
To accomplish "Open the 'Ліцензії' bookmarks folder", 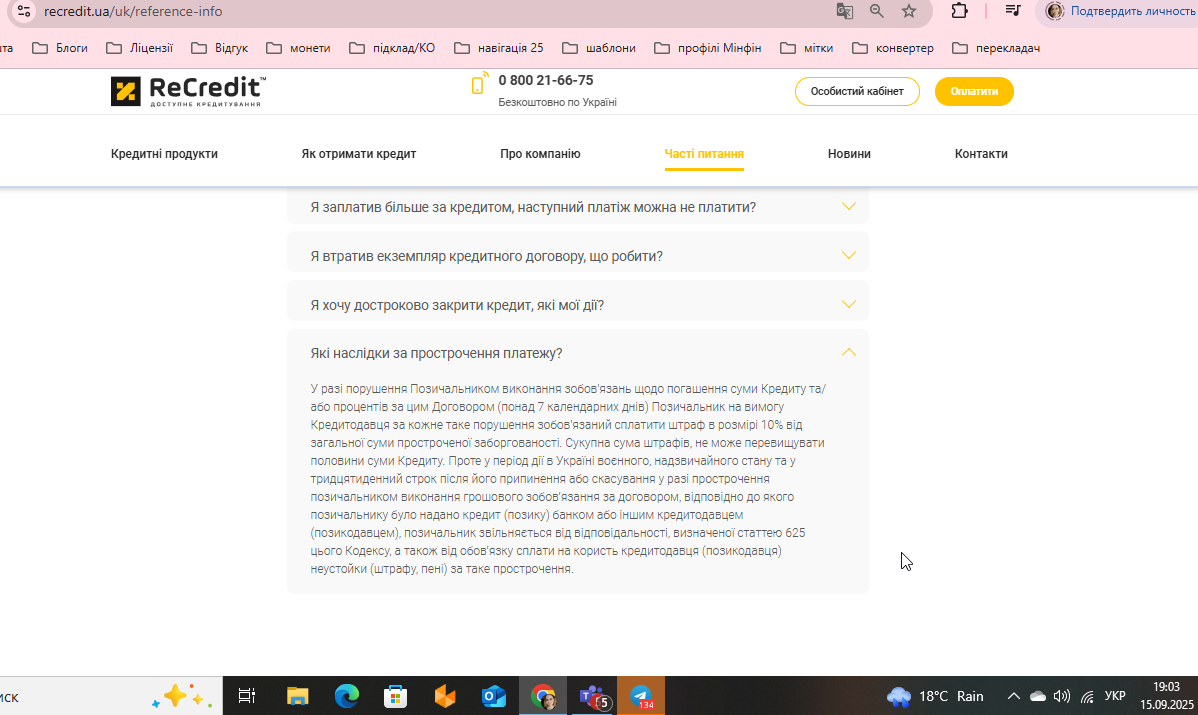I will click(x=139, y=48).
